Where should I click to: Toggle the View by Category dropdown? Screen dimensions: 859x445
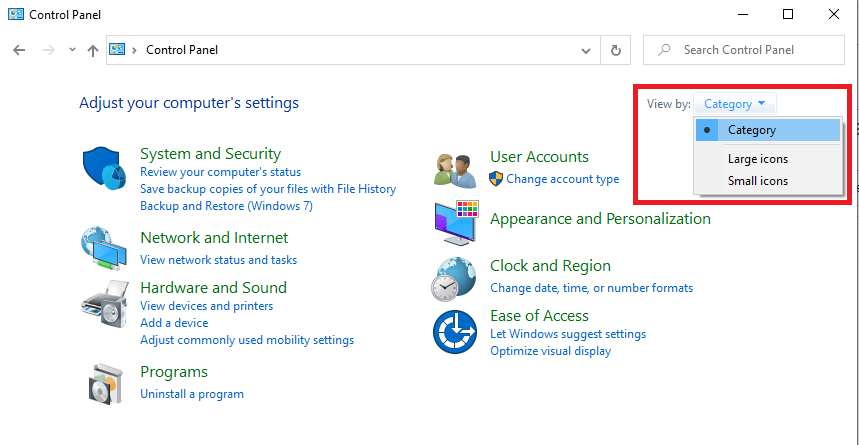pos(735,104)
